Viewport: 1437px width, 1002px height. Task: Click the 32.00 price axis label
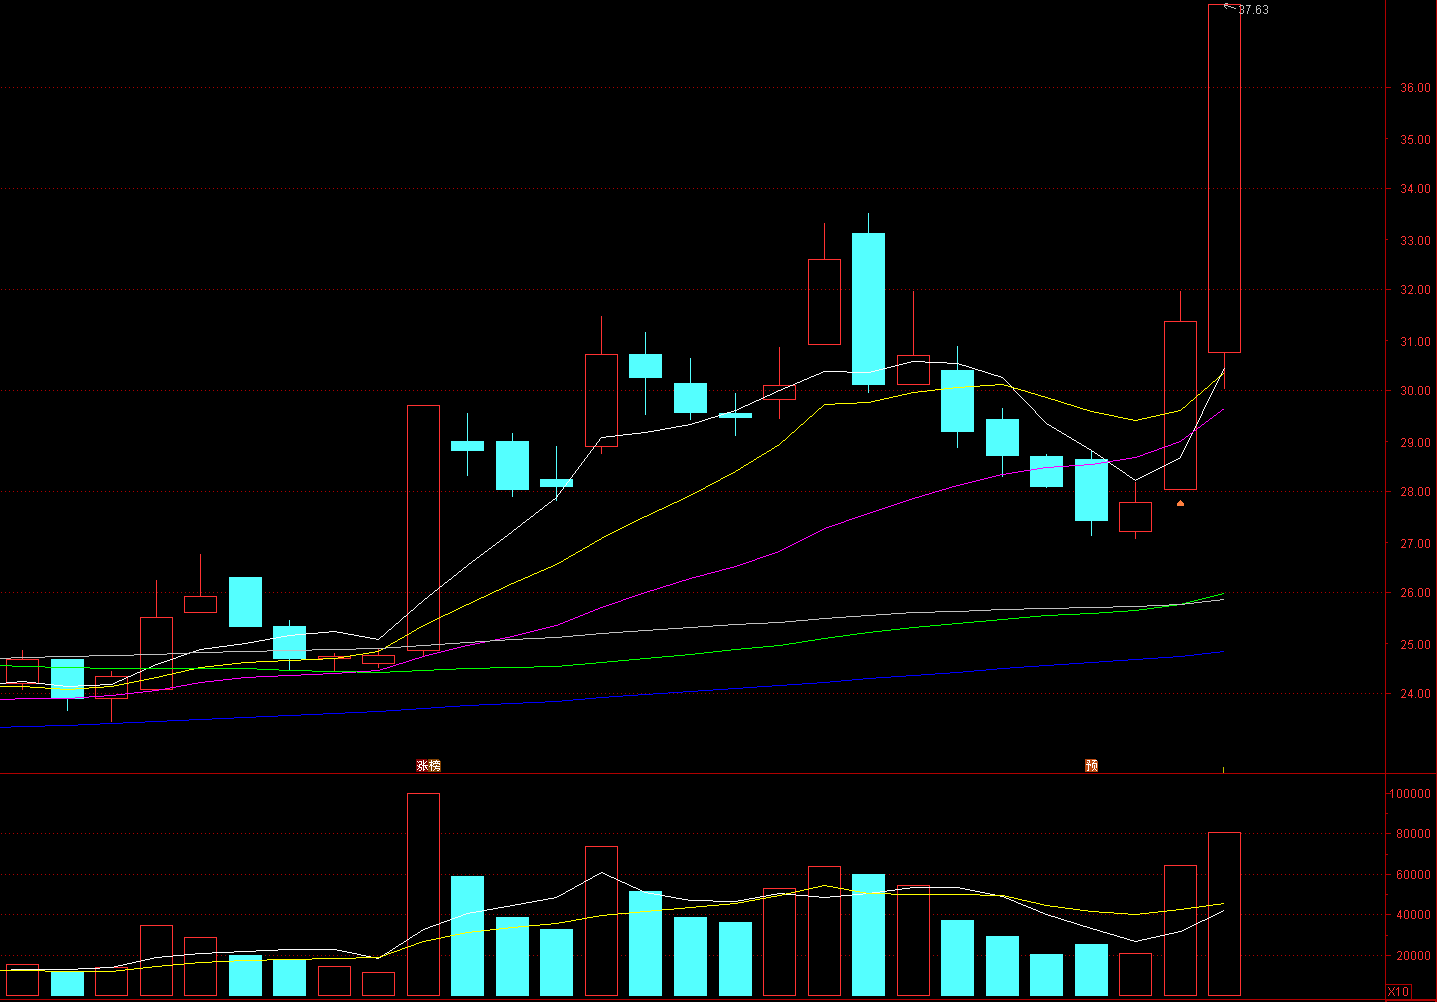1415,290
